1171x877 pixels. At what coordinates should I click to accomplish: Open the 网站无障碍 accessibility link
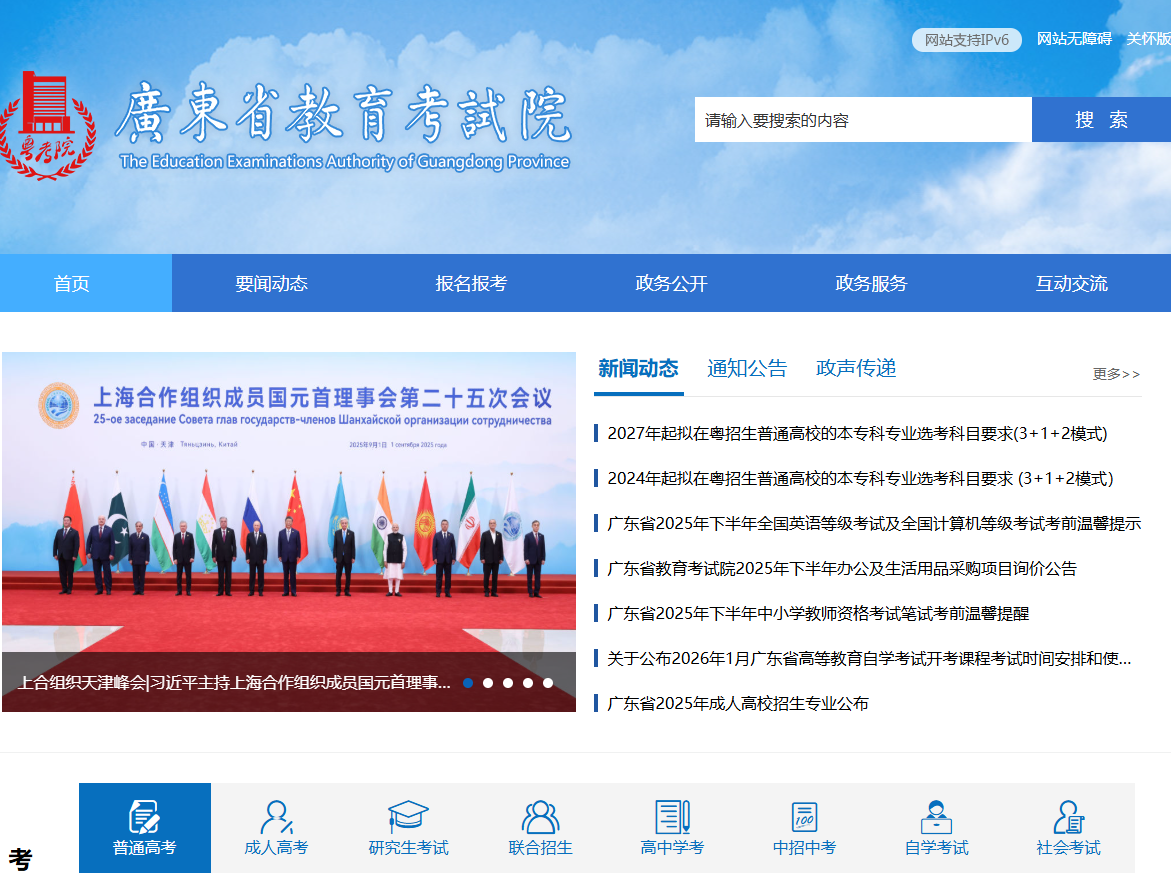[1074, 39]
